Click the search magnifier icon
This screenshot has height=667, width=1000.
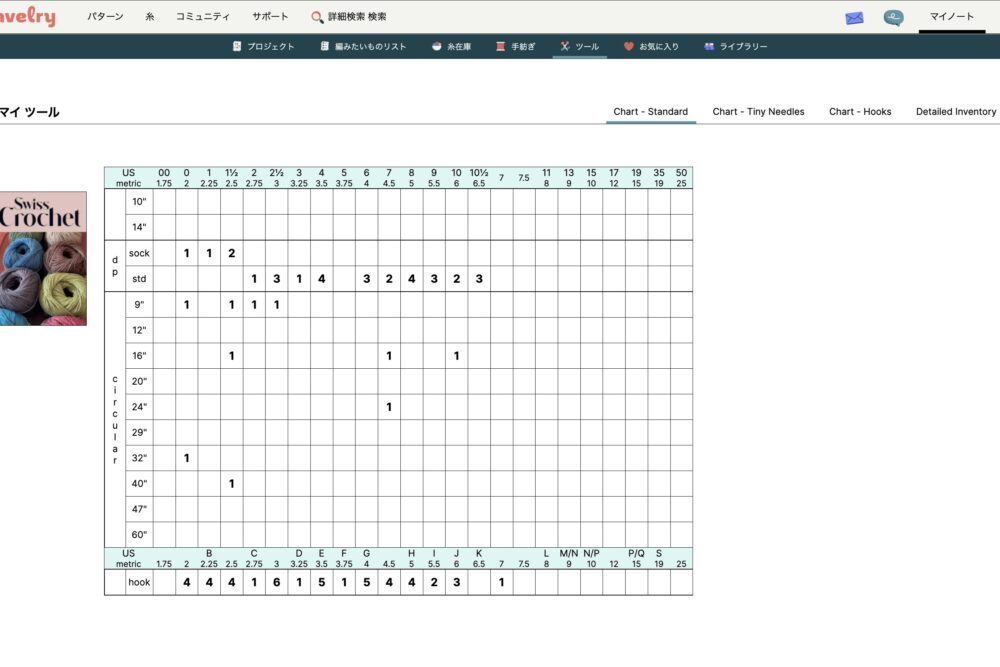(317, 17)
